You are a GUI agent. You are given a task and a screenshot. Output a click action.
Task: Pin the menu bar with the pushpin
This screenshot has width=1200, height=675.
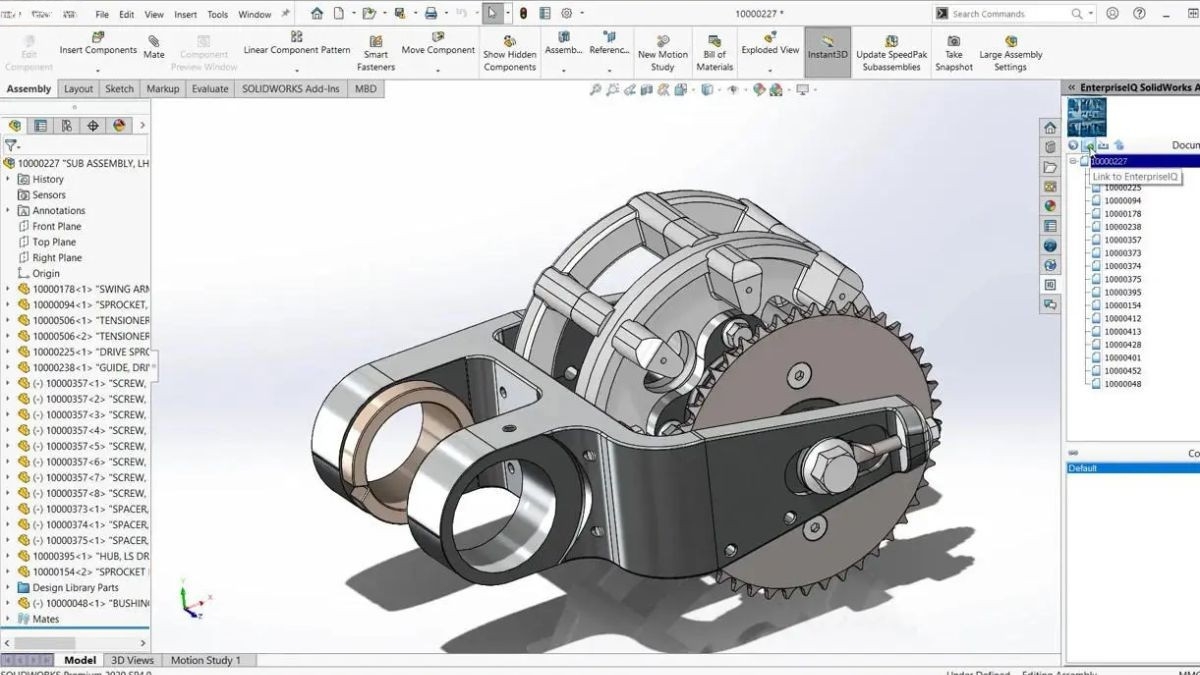coord(286,14)
